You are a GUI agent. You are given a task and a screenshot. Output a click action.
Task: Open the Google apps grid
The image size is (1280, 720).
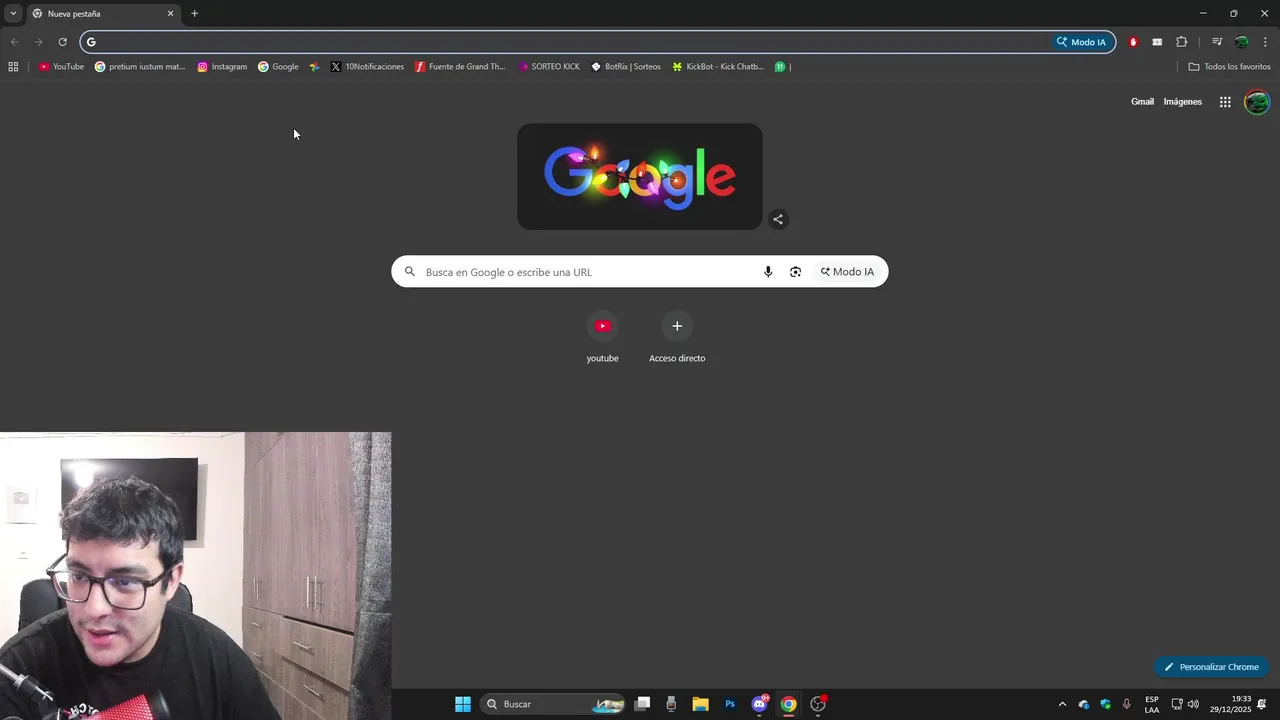(1225, 102)
